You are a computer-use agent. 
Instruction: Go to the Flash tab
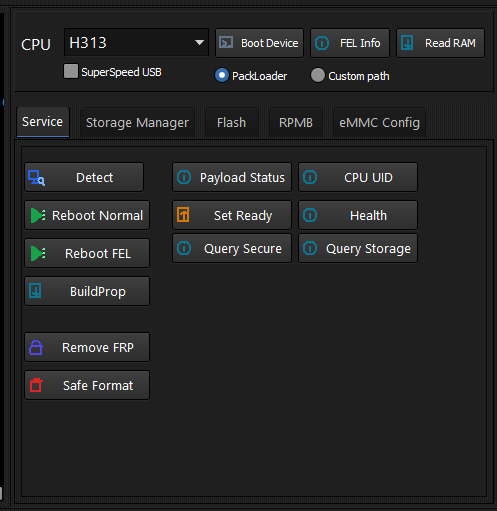(232, 123)
